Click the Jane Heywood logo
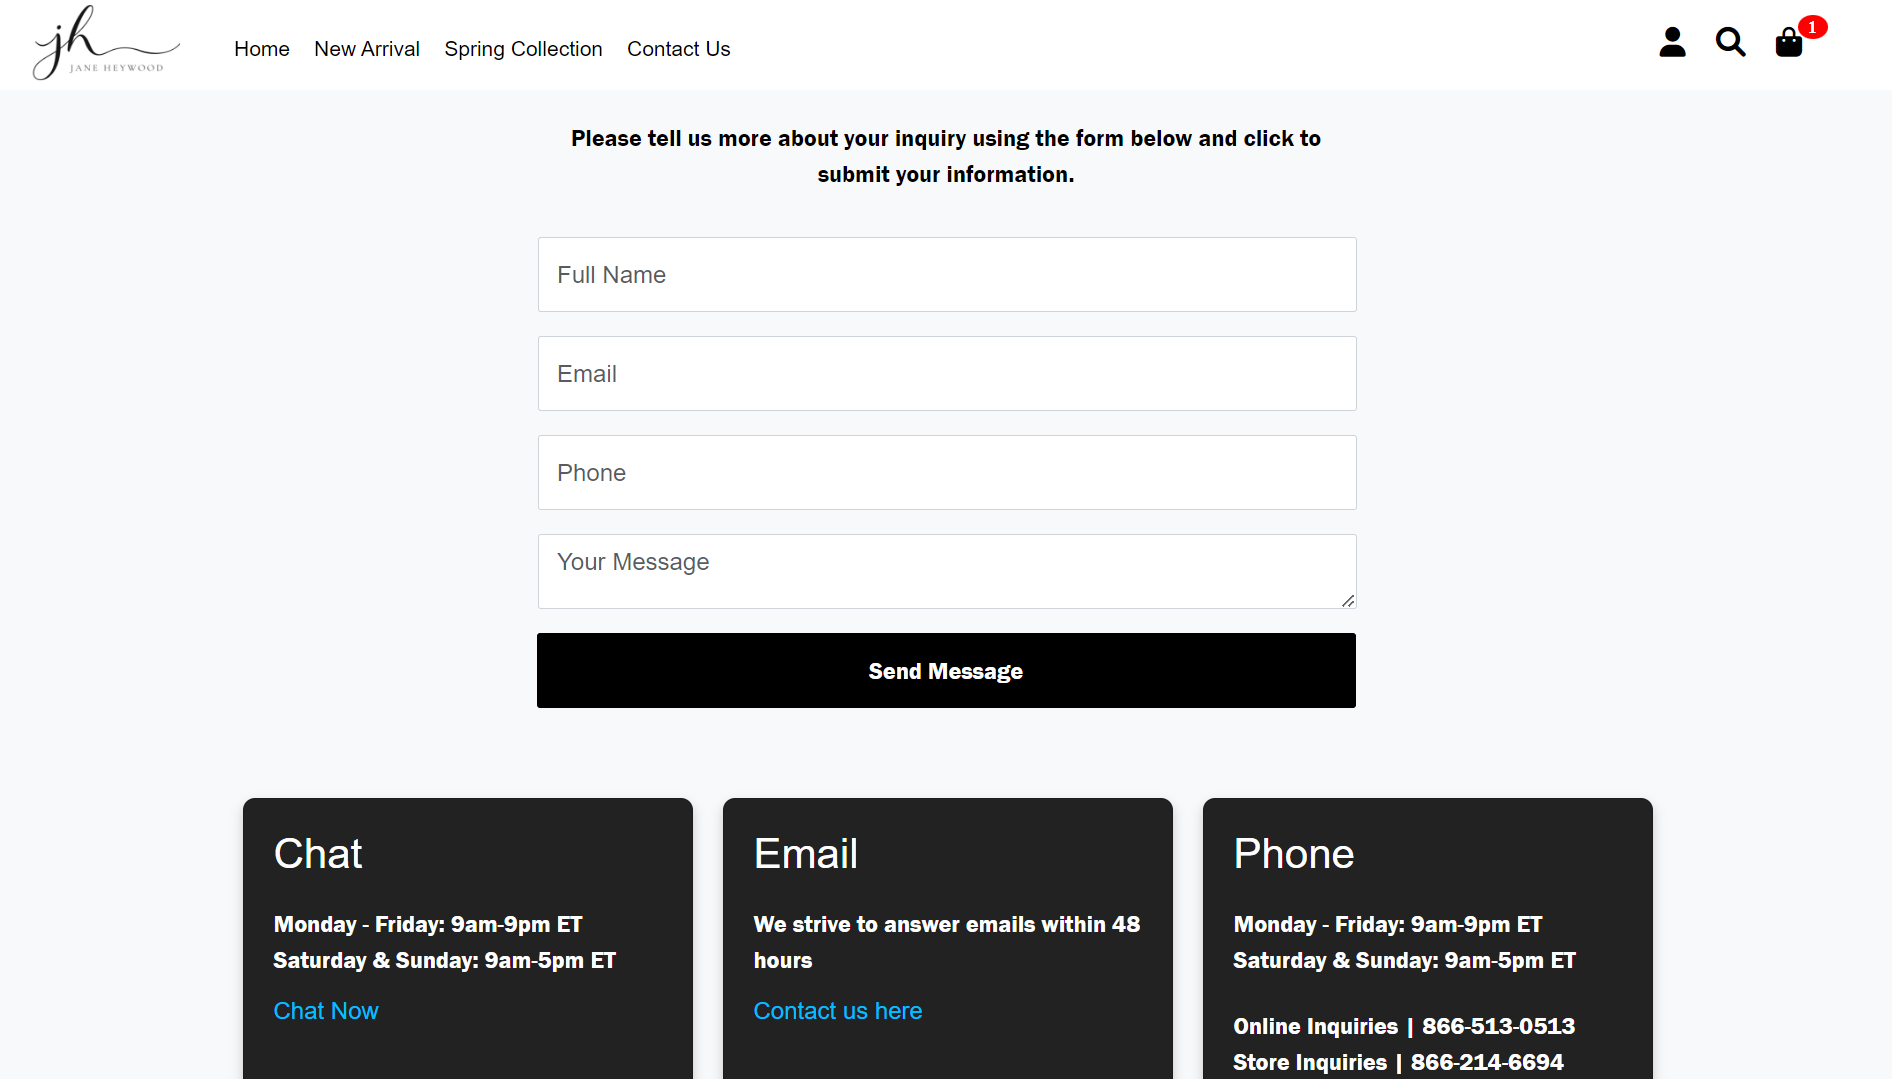 pyautogui.click(x=106, y=44)
